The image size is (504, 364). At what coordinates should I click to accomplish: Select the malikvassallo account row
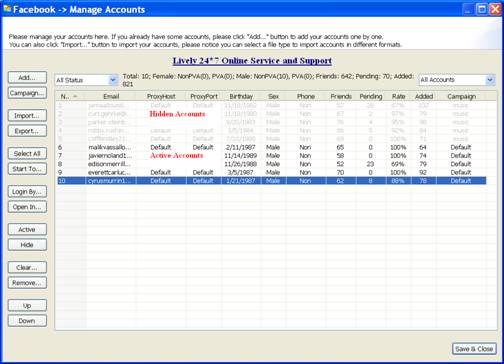tap(271, 147)
